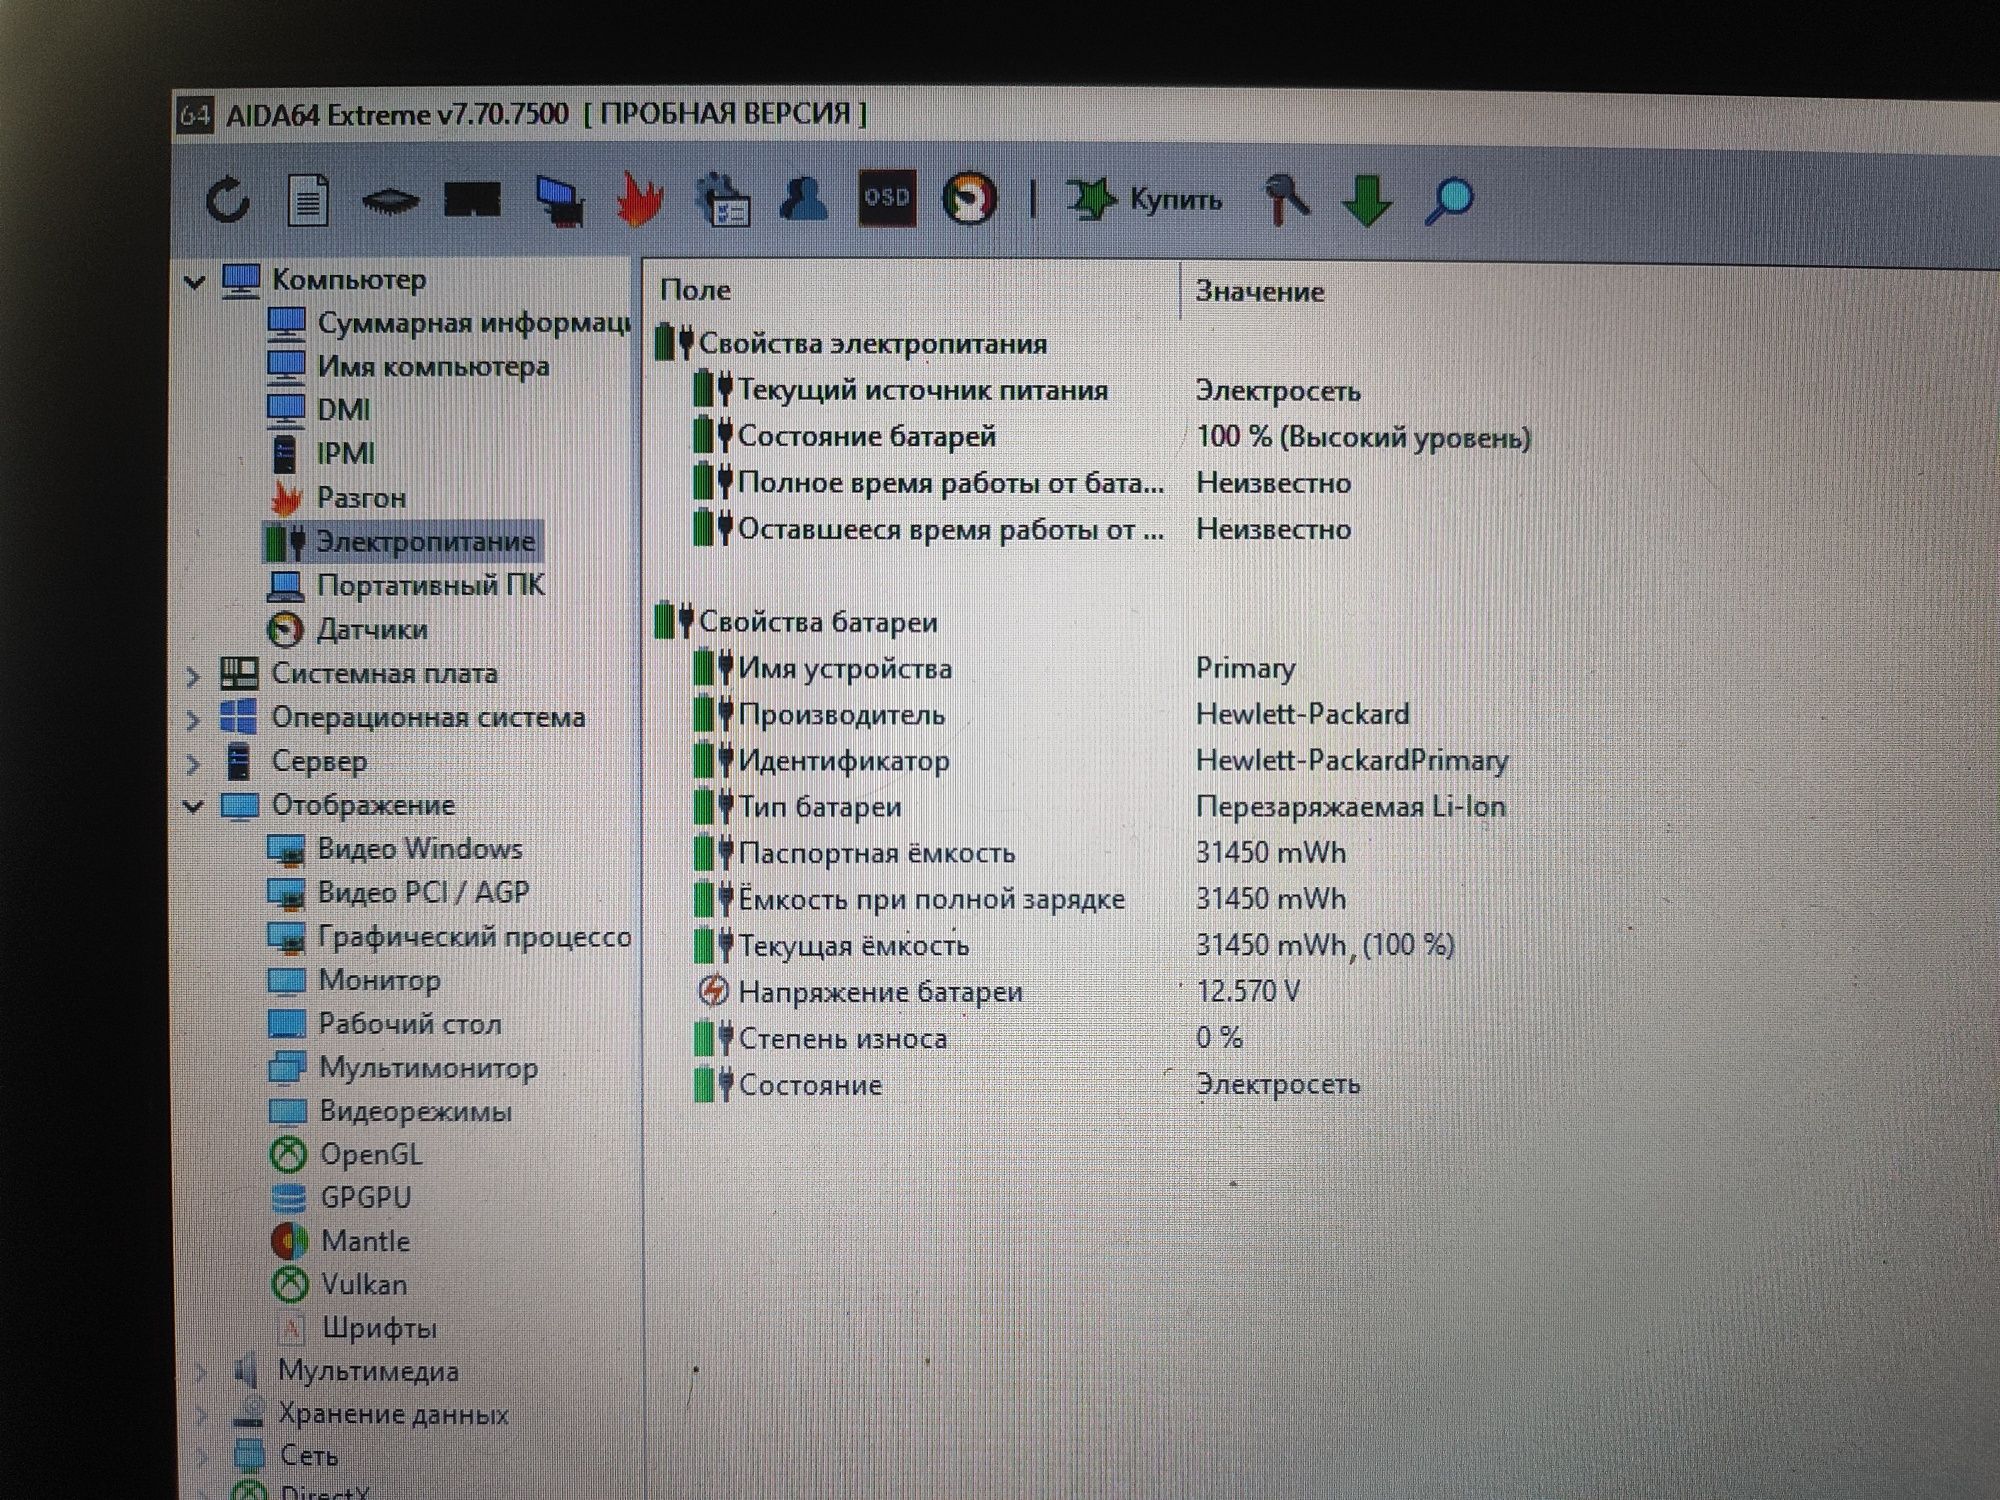Open the OSD panel icon
The height and width of the screenshot is (1500, 2000).
coord(887,198)
